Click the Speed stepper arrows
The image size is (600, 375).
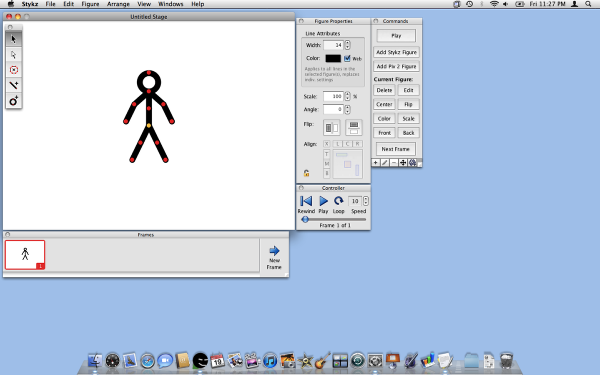[x=366, y=201]
